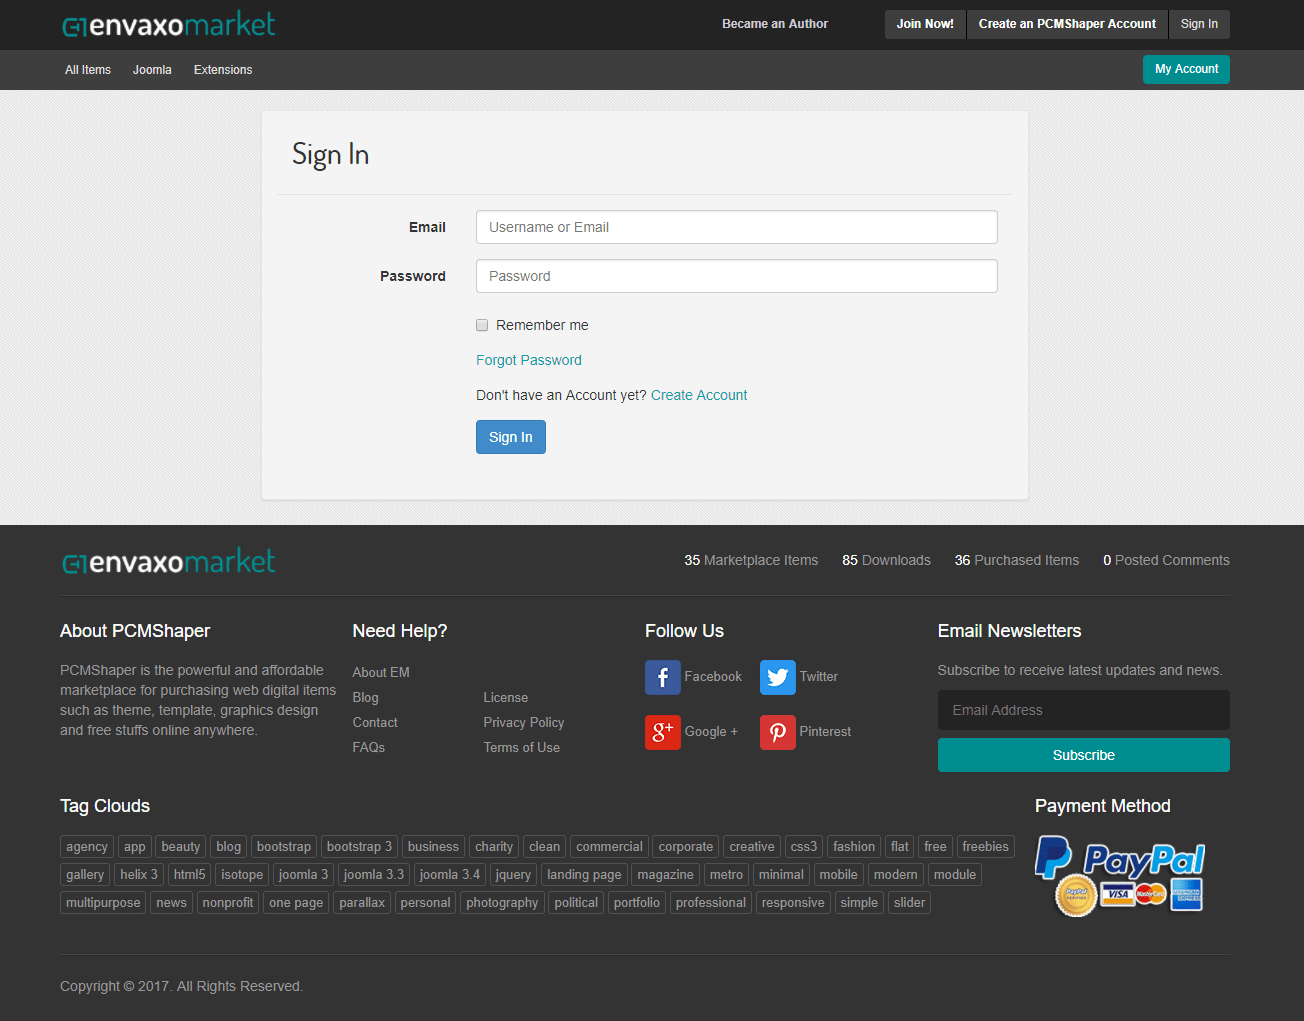
Task: Select the freebies tag
Action: (985, 847)
